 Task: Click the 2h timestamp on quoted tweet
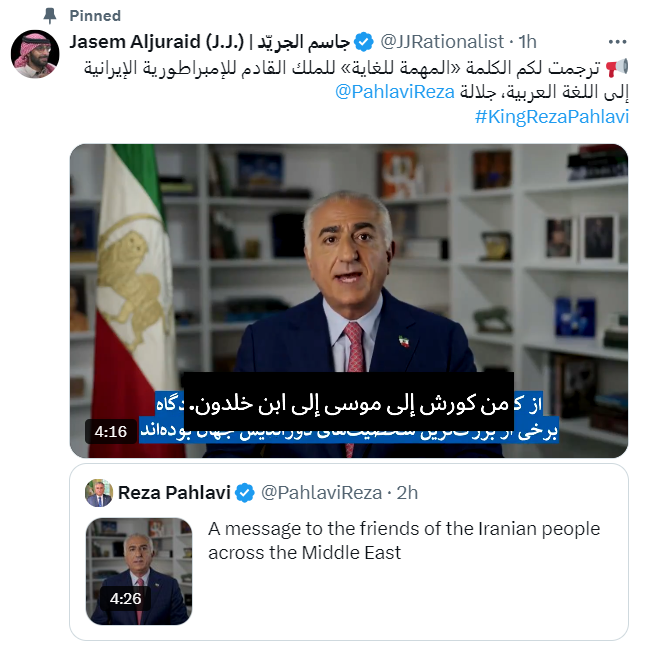tap(407, 493)
